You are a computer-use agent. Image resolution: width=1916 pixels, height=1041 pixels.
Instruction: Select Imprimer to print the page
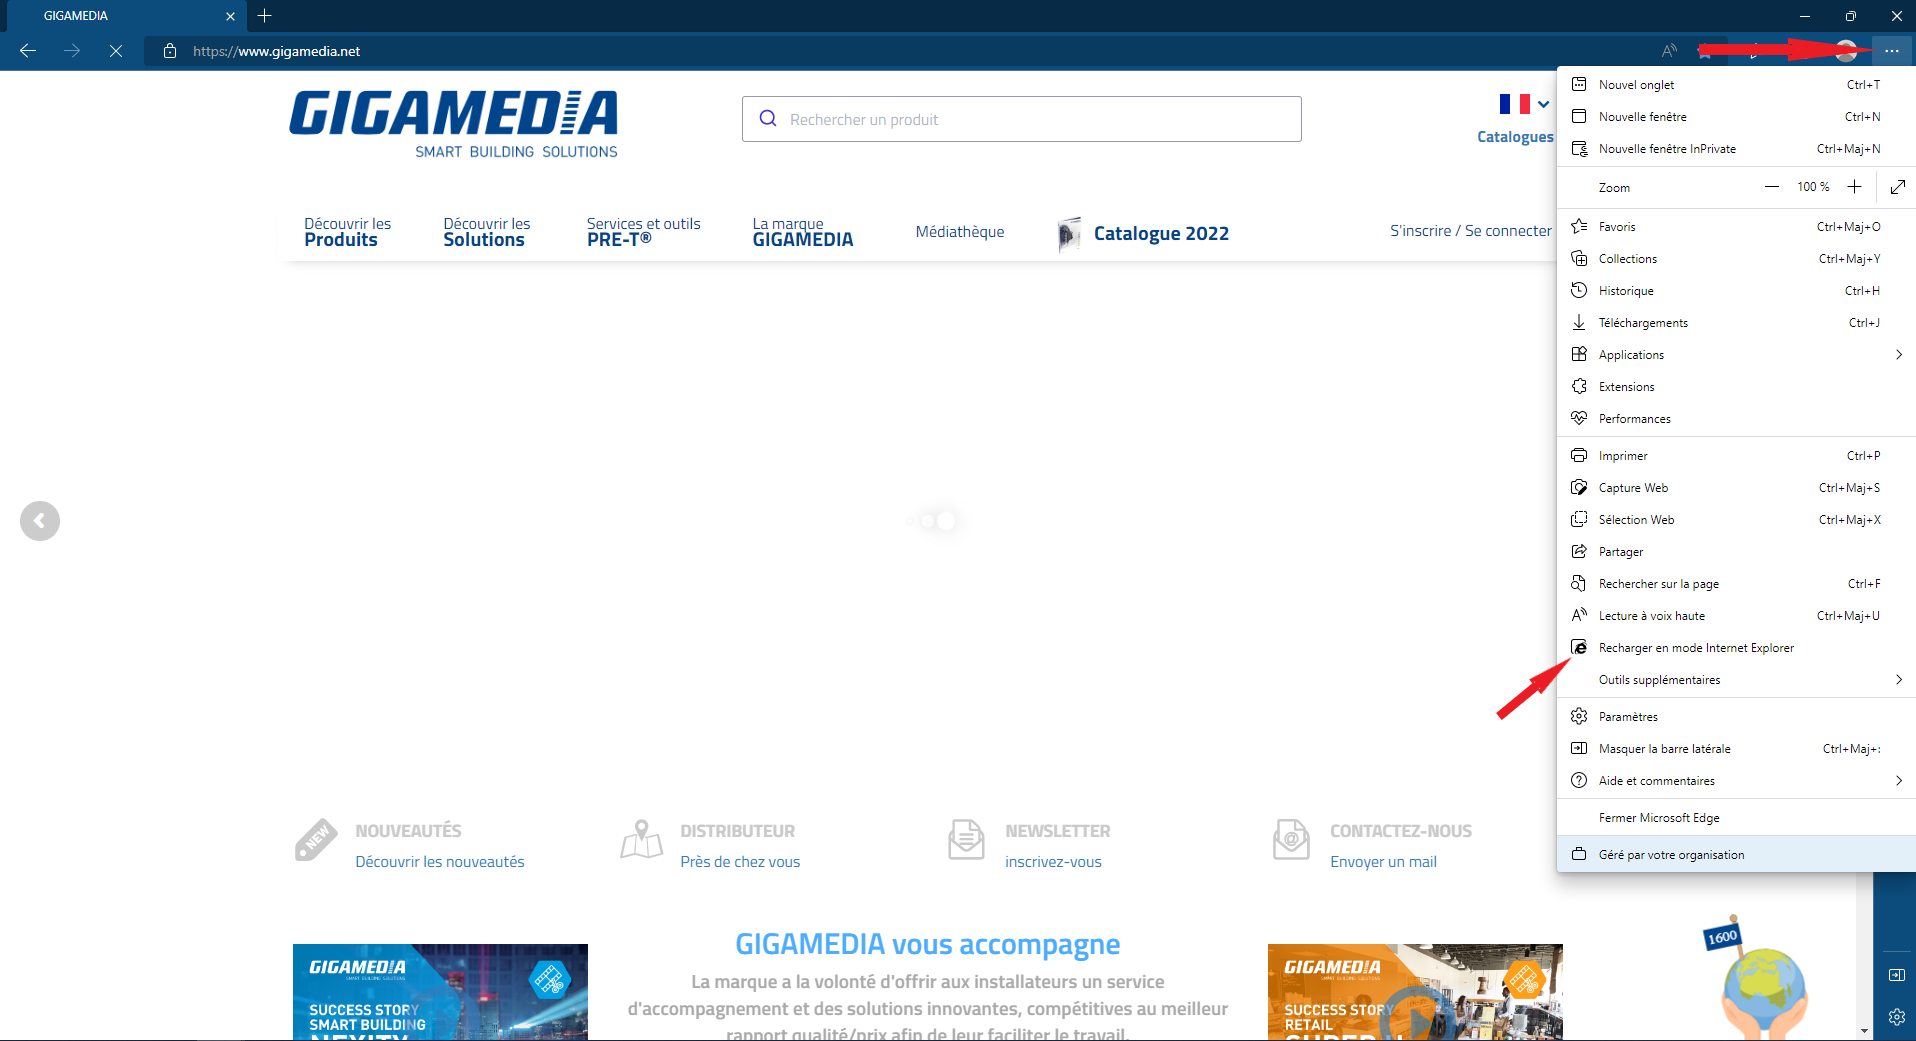(1736, 456)
